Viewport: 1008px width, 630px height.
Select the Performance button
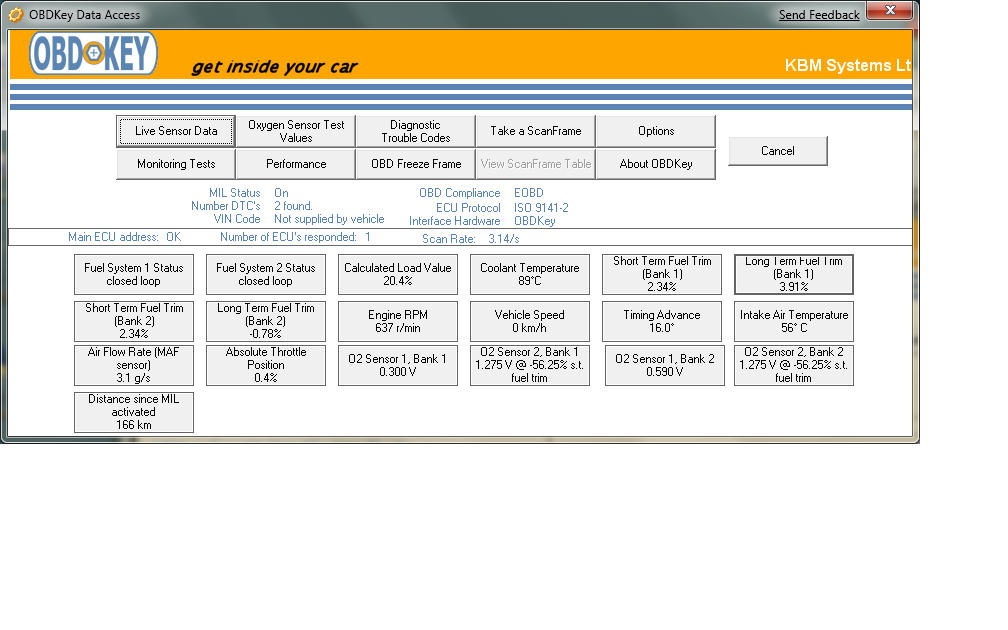coord(296,164)
